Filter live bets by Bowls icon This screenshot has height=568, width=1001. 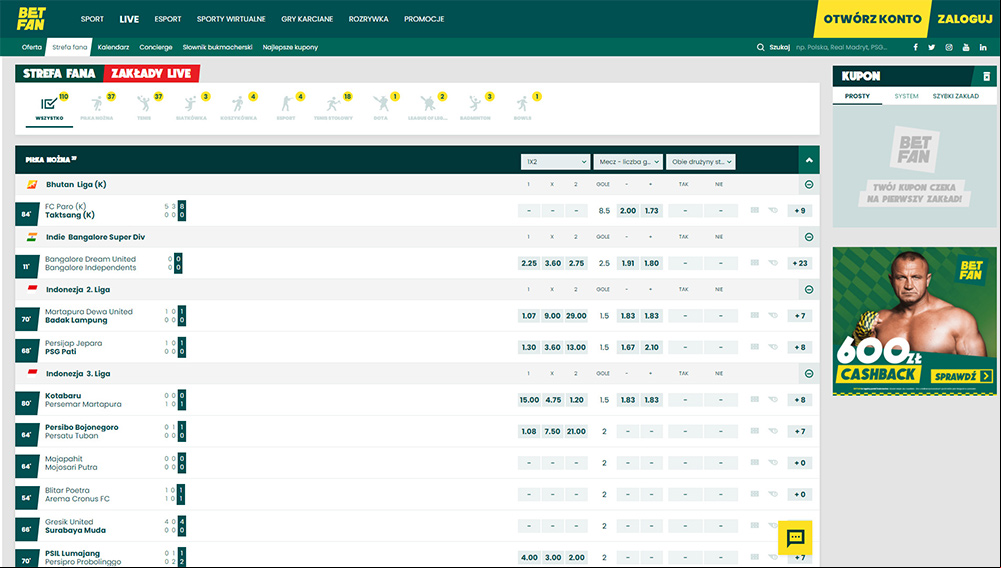click(522, 104)
